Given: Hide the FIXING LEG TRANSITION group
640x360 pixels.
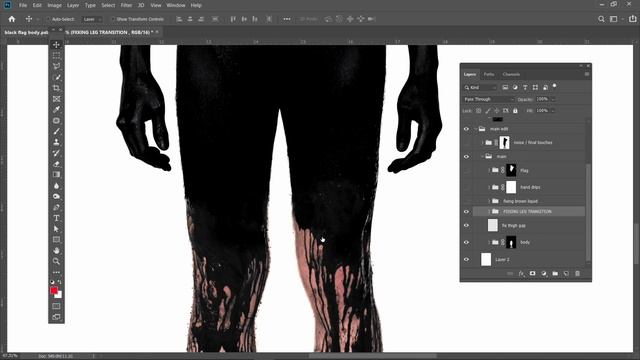Looking at the screenshot, I should [x=467, y=211].
